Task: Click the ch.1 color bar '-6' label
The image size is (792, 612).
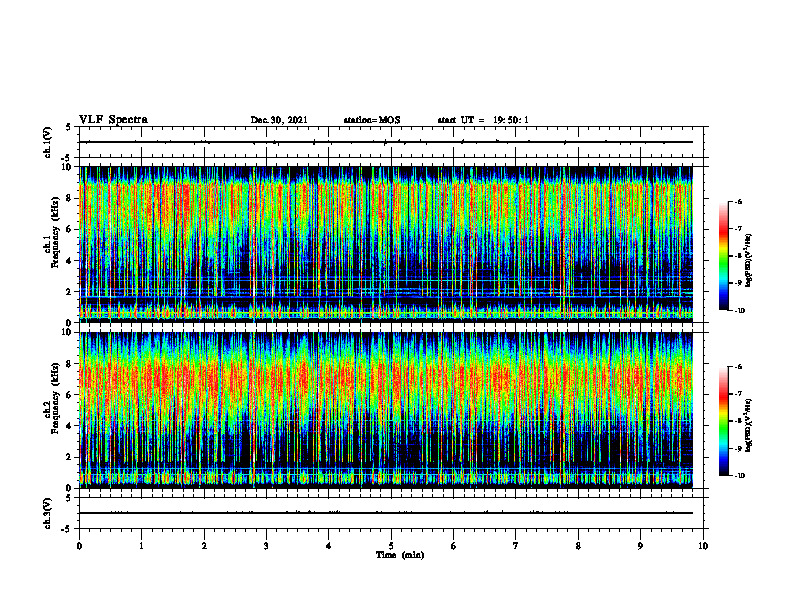Action: click(x=737, y=201)
